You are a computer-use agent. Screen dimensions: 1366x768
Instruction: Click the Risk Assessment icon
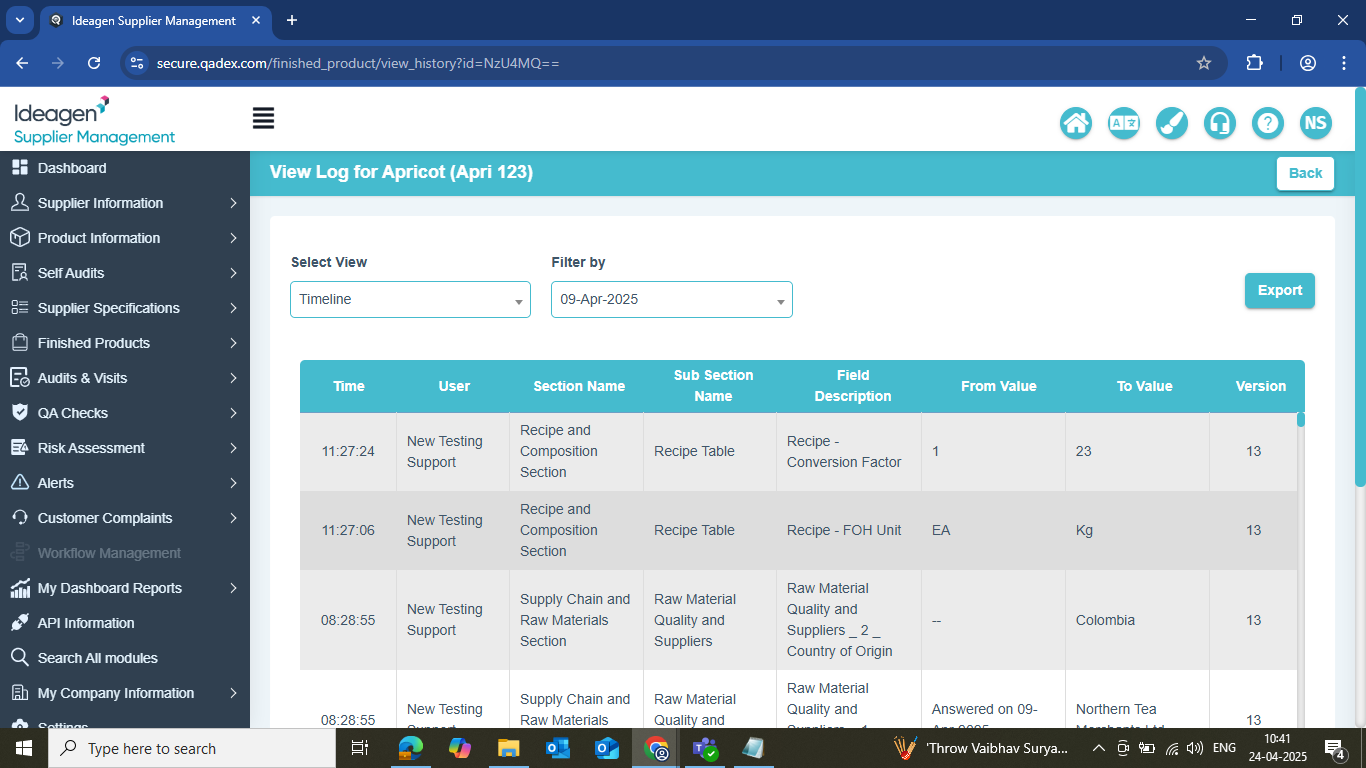point(19,448)
